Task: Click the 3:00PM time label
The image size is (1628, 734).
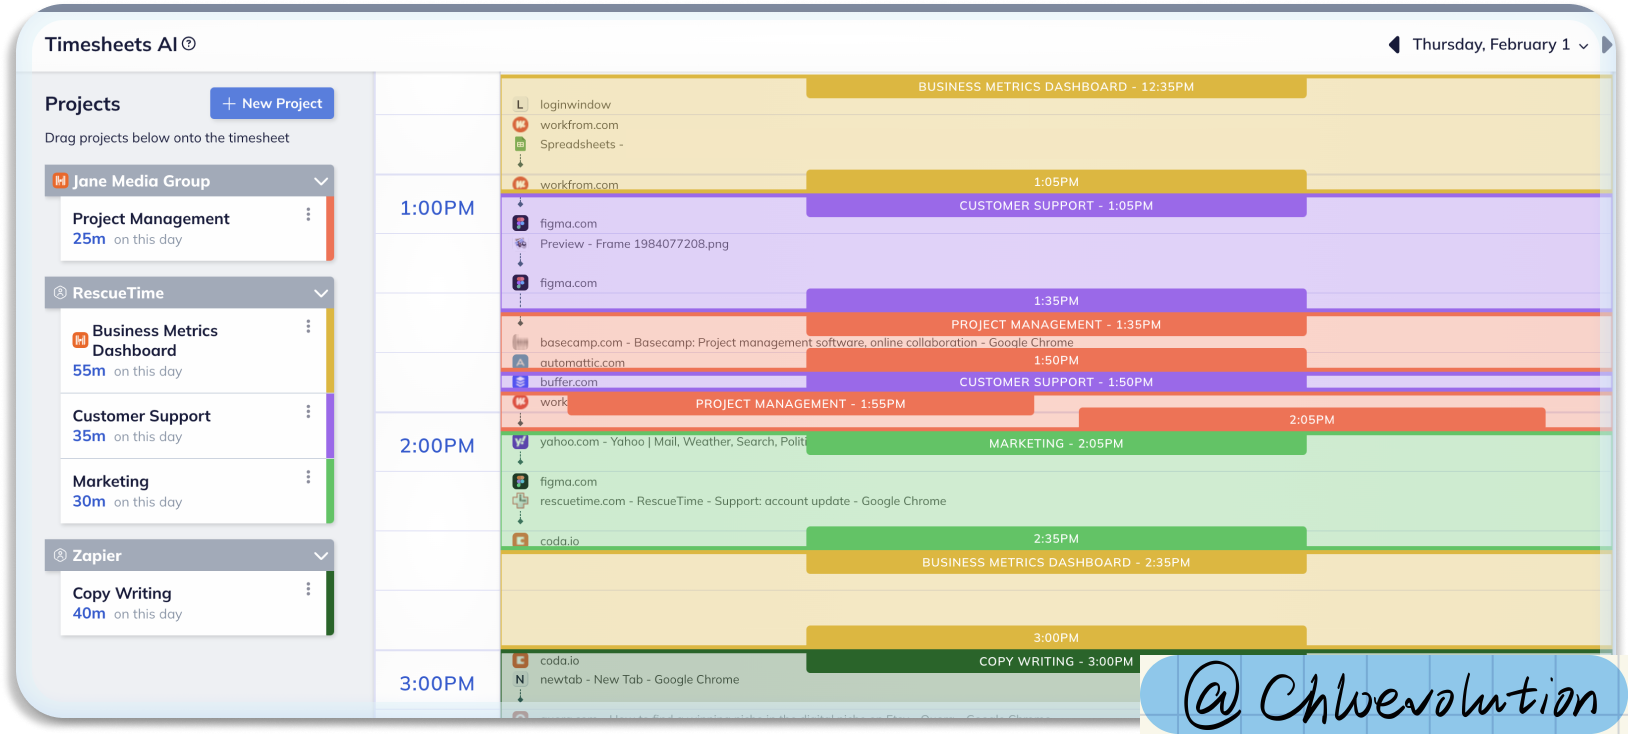Action: pos(437,684)
